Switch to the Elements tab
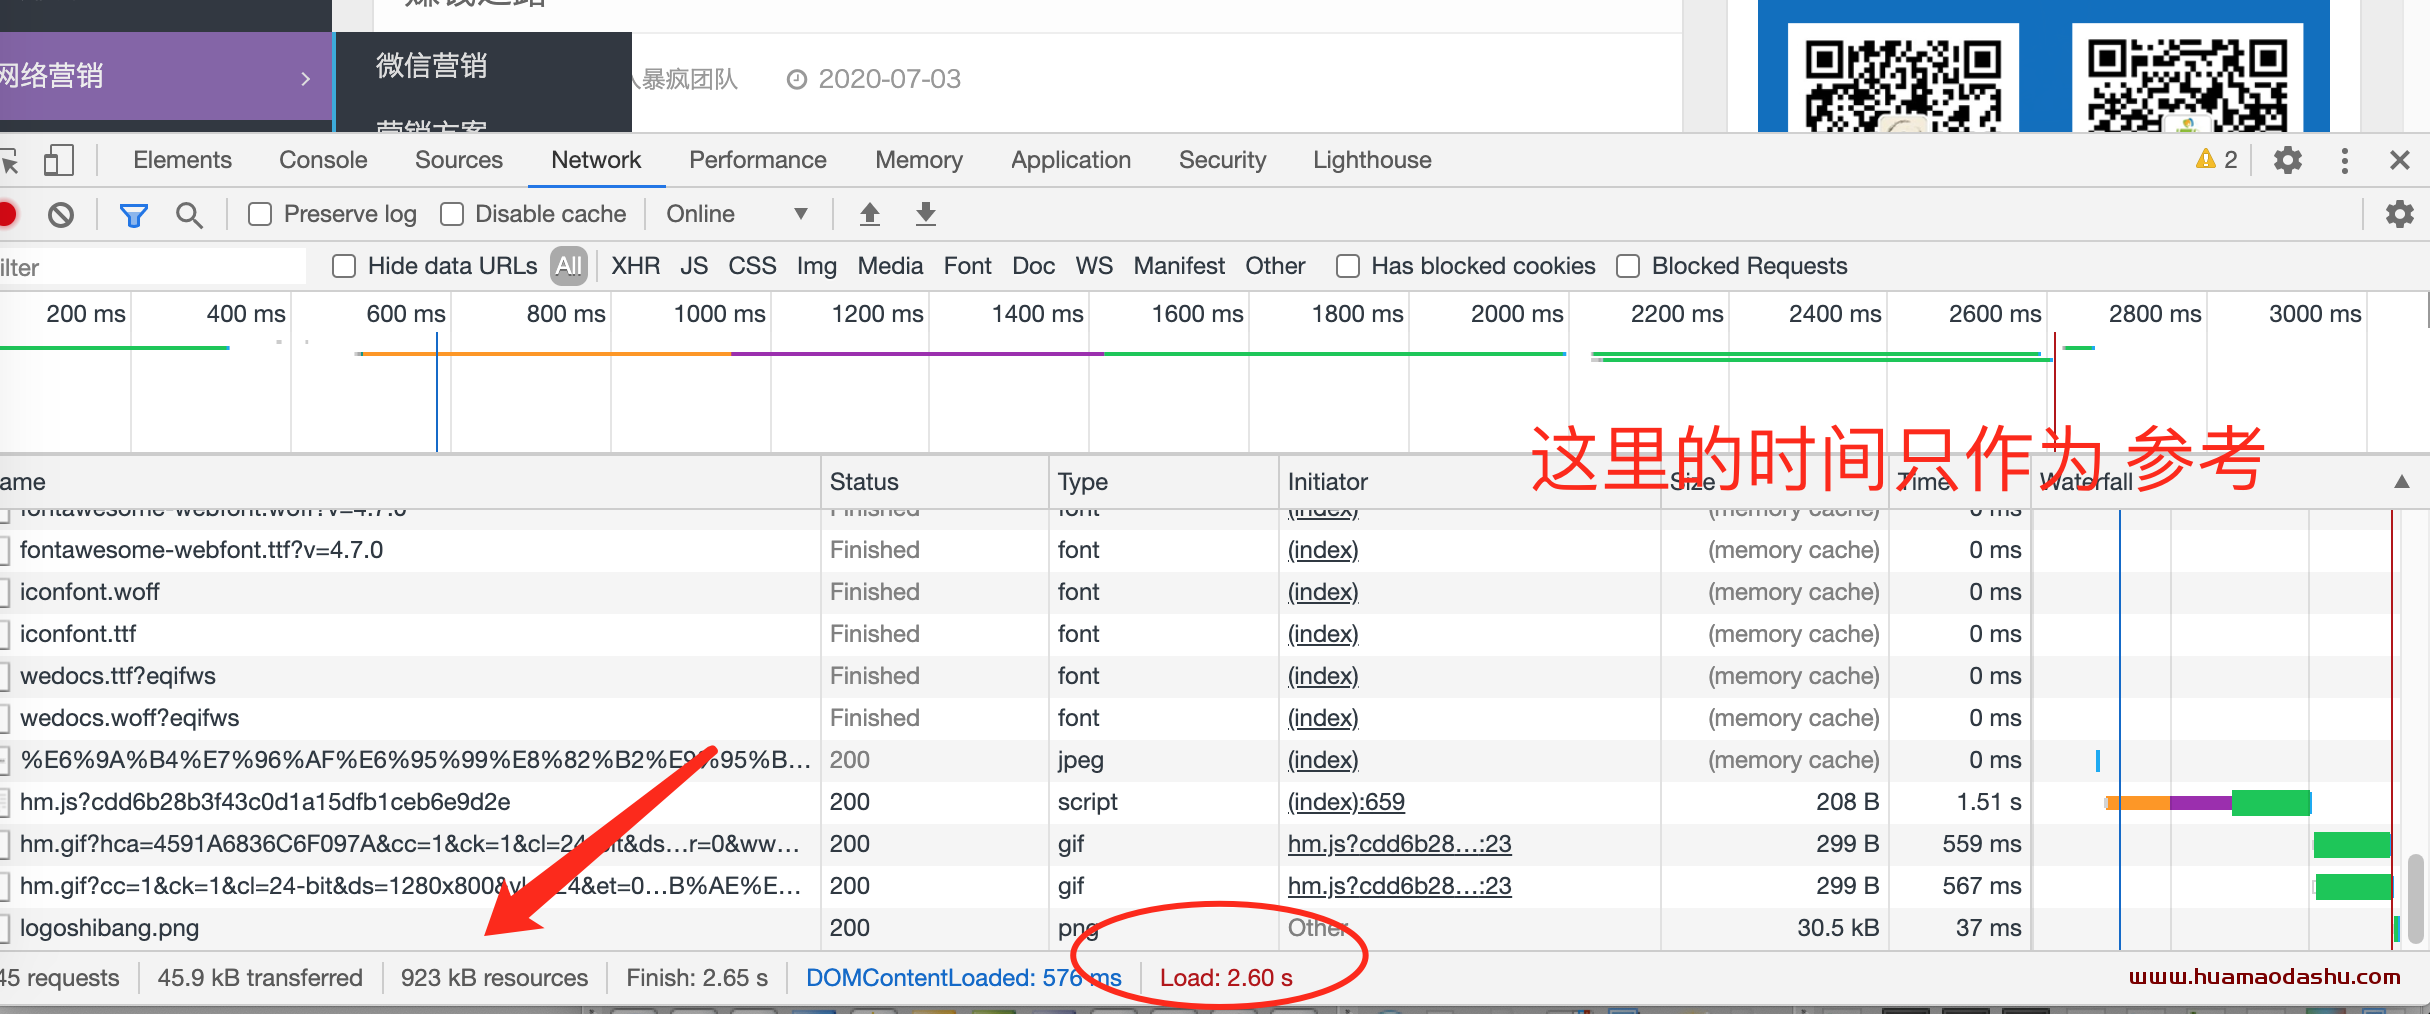This screenshot has height=1014, width=2430. click(182, 160)
